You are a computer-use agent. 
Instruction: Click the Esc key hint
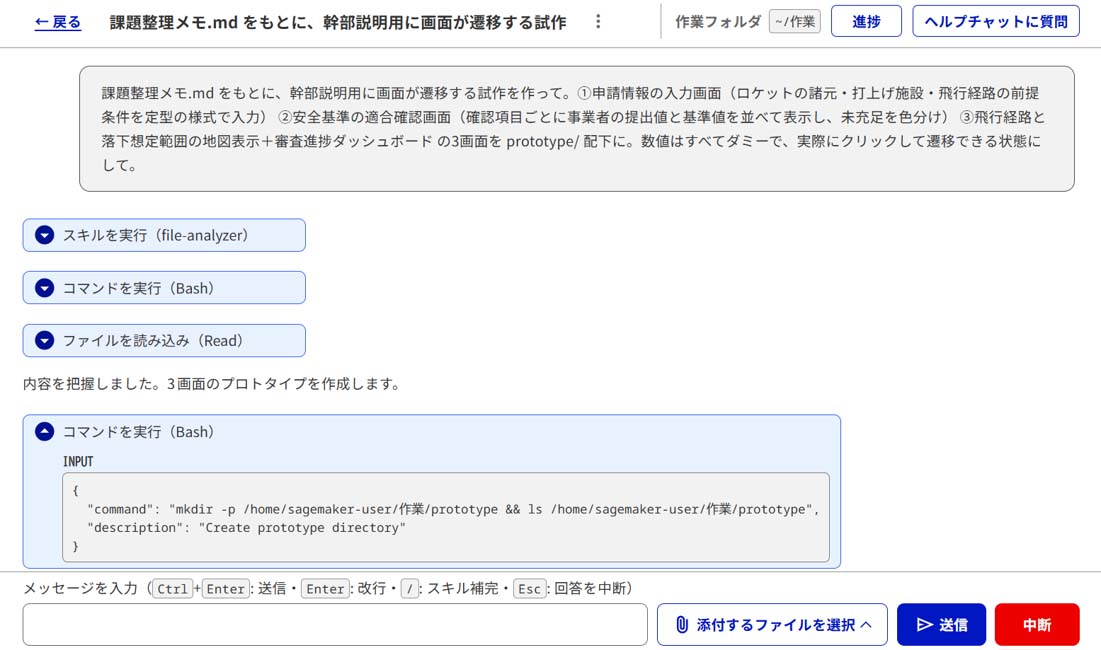point(529,589)
